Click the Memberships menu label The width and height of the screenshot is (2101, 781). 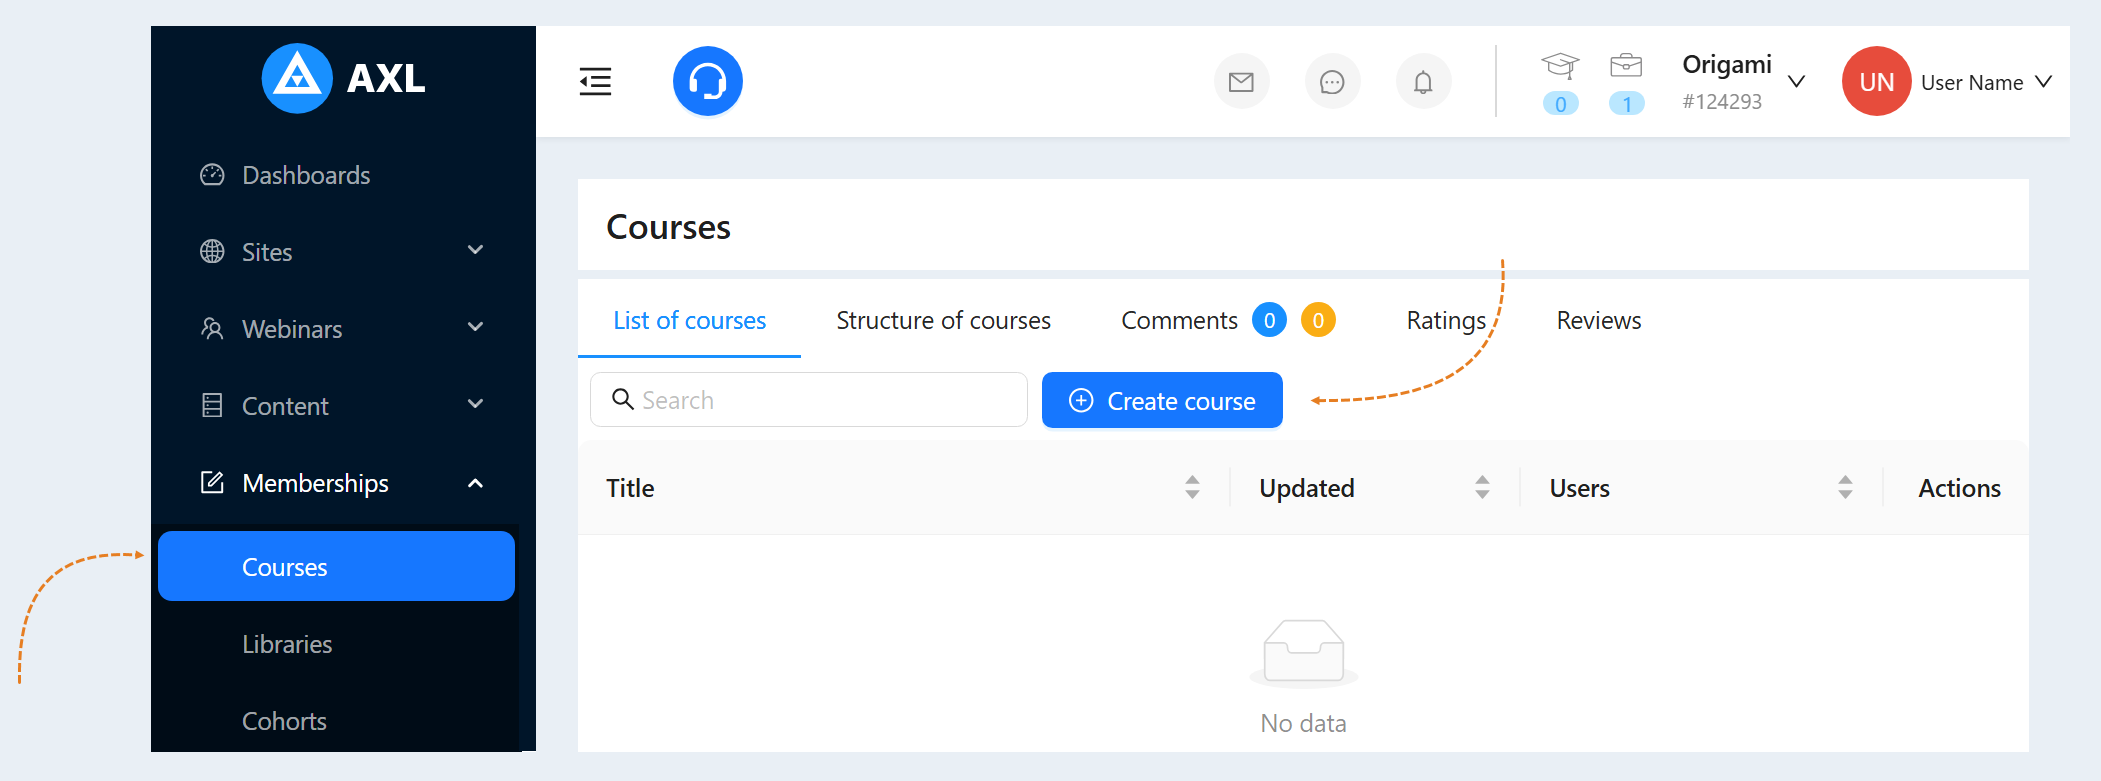point(315,483)
